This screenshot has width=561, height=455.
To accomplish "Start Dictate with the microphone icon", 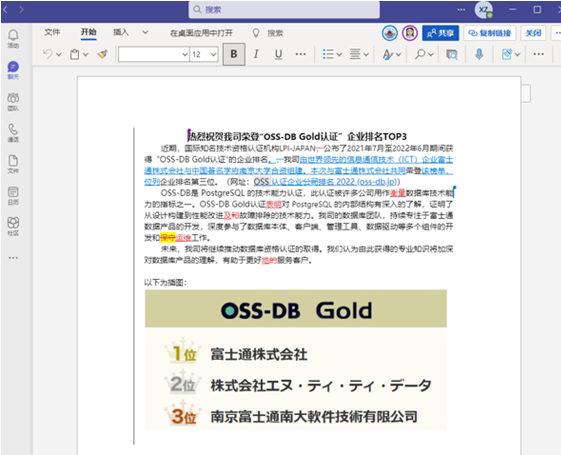I will [x=479, y=54].
